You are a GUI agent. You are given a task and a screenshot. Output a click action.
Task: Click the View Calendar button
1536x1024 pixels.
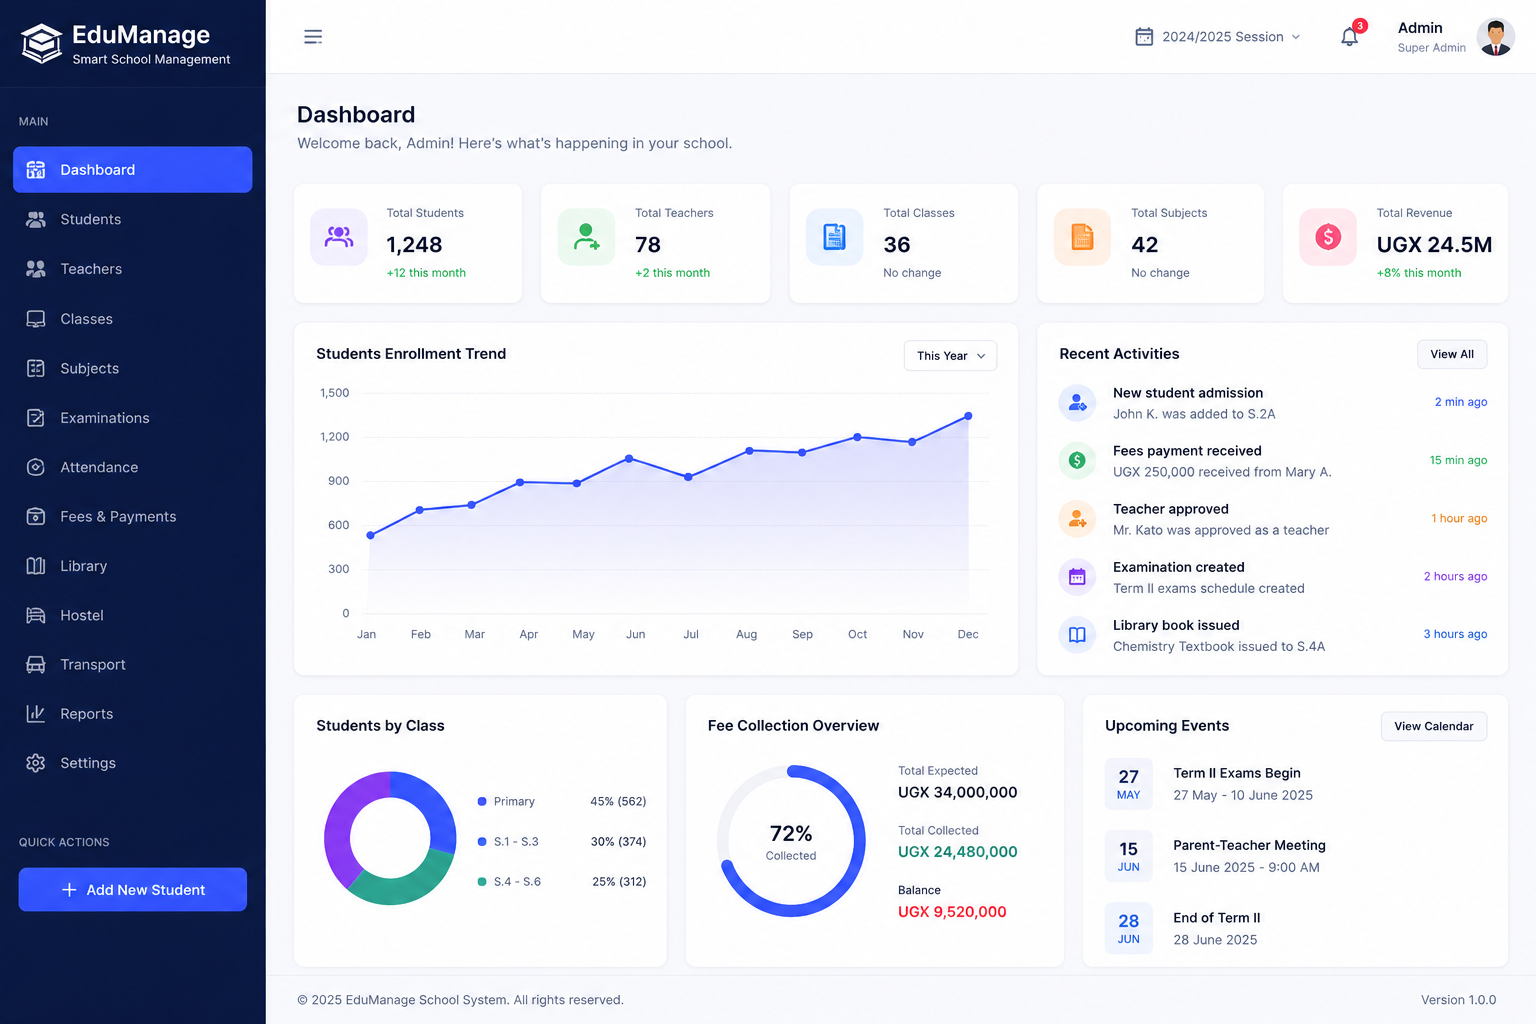(1434, 726)
